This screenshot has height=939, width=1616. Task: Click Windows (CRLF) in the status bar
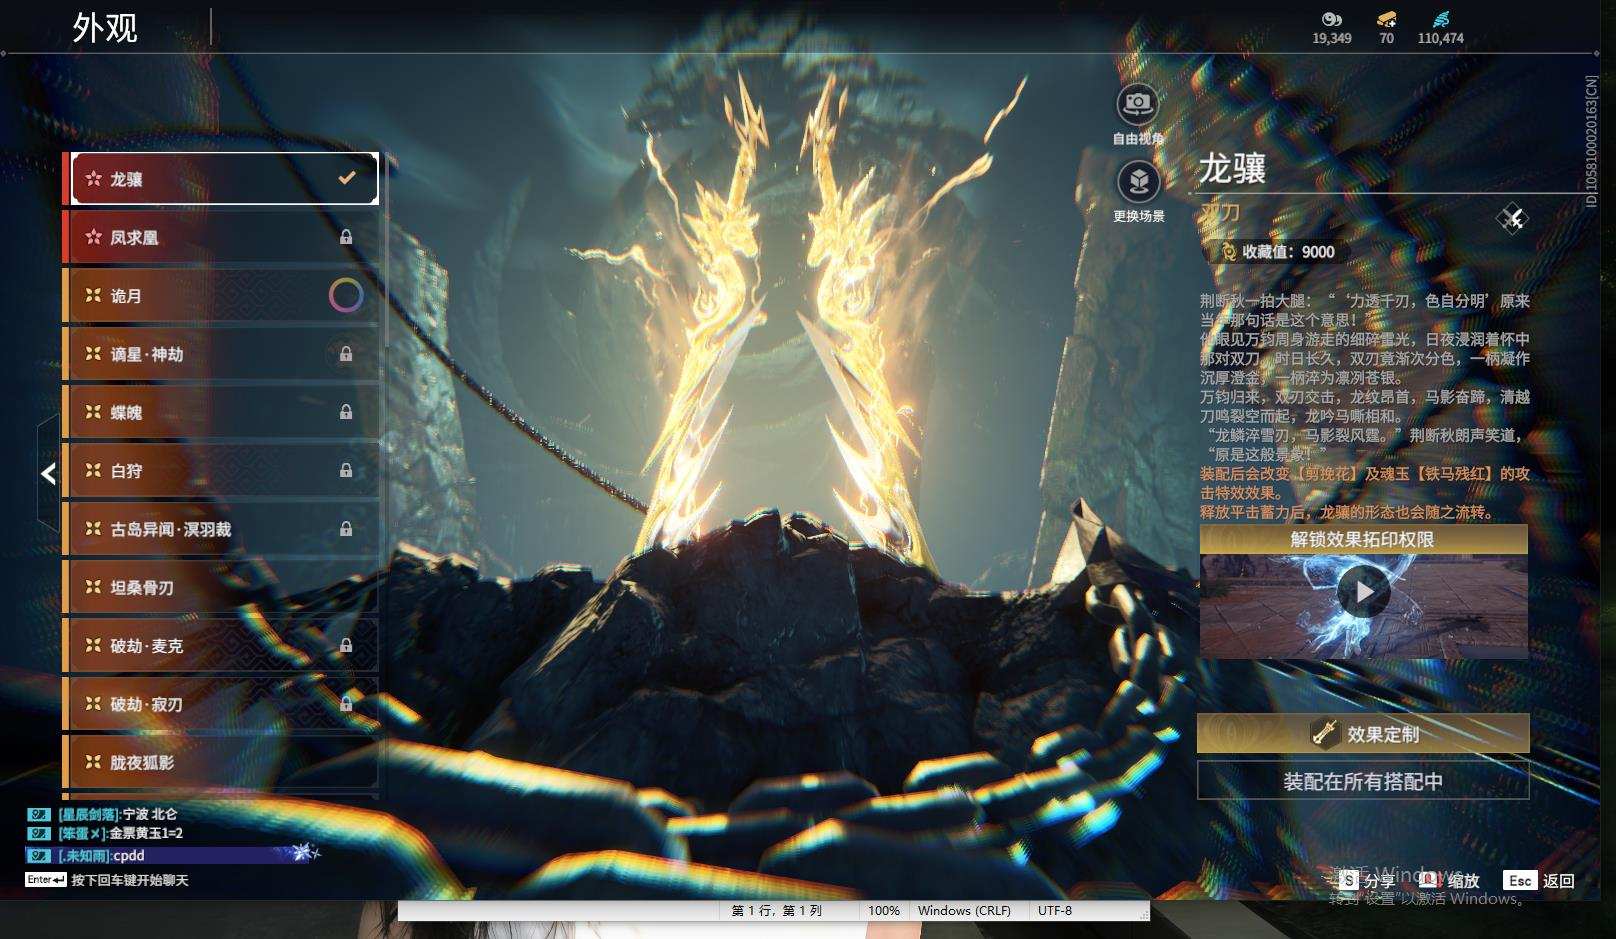pos(964,911)
